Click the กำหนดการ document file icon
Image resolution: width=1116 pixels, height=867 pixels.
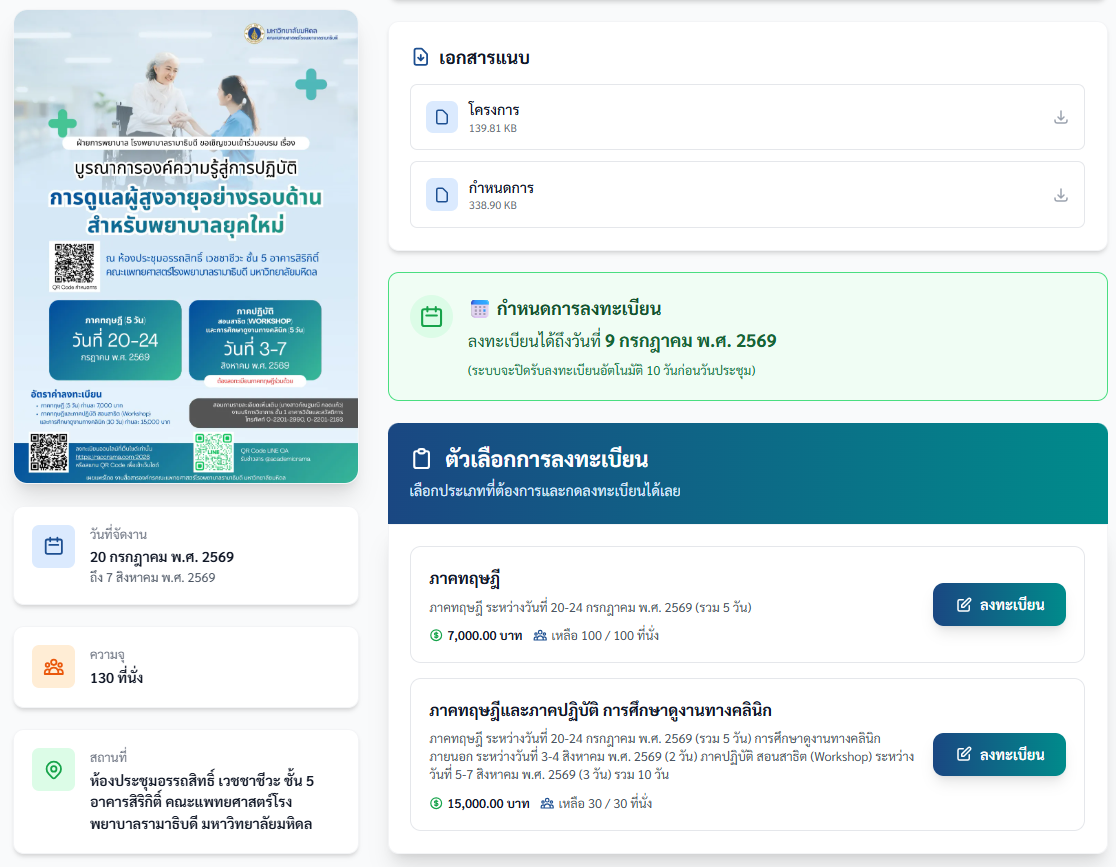click(442, 195)
